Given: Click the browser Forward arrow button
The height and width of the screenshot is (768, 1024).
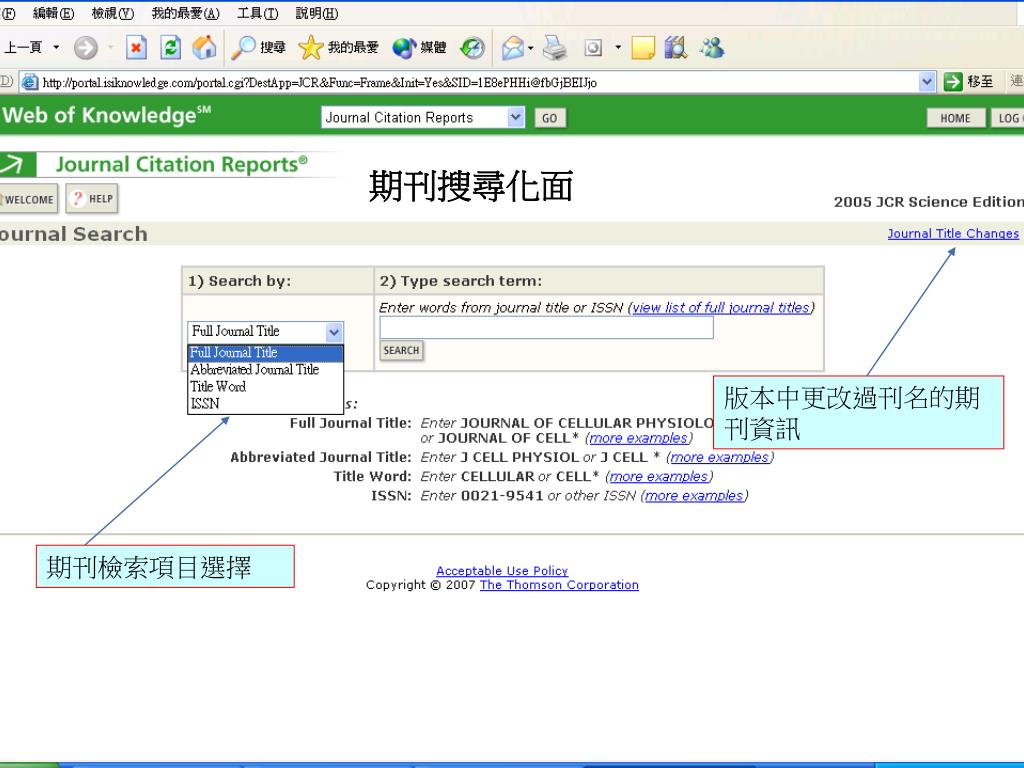Looking at the screenshot, I should click(86, 48).
